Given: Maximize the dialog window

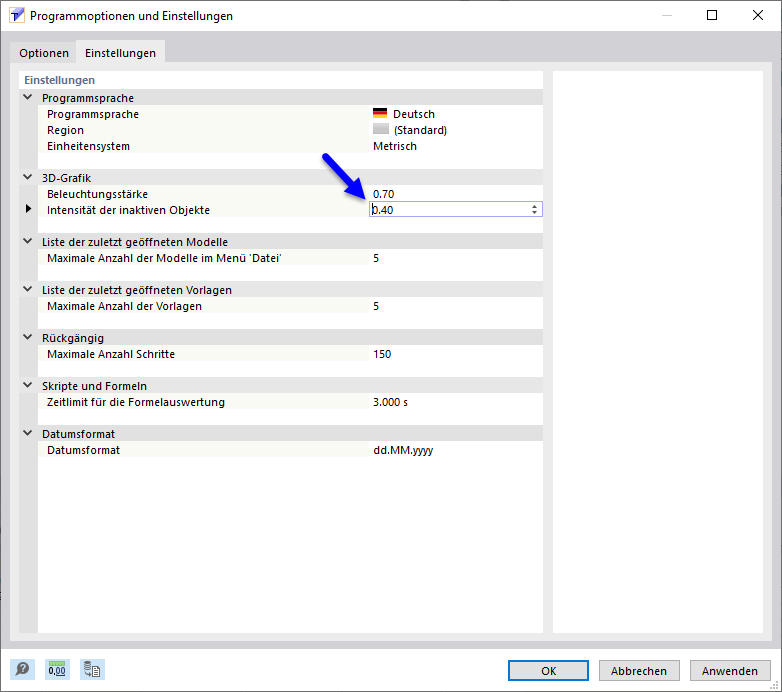Looking at the screenshot, I should coord(712,15).
